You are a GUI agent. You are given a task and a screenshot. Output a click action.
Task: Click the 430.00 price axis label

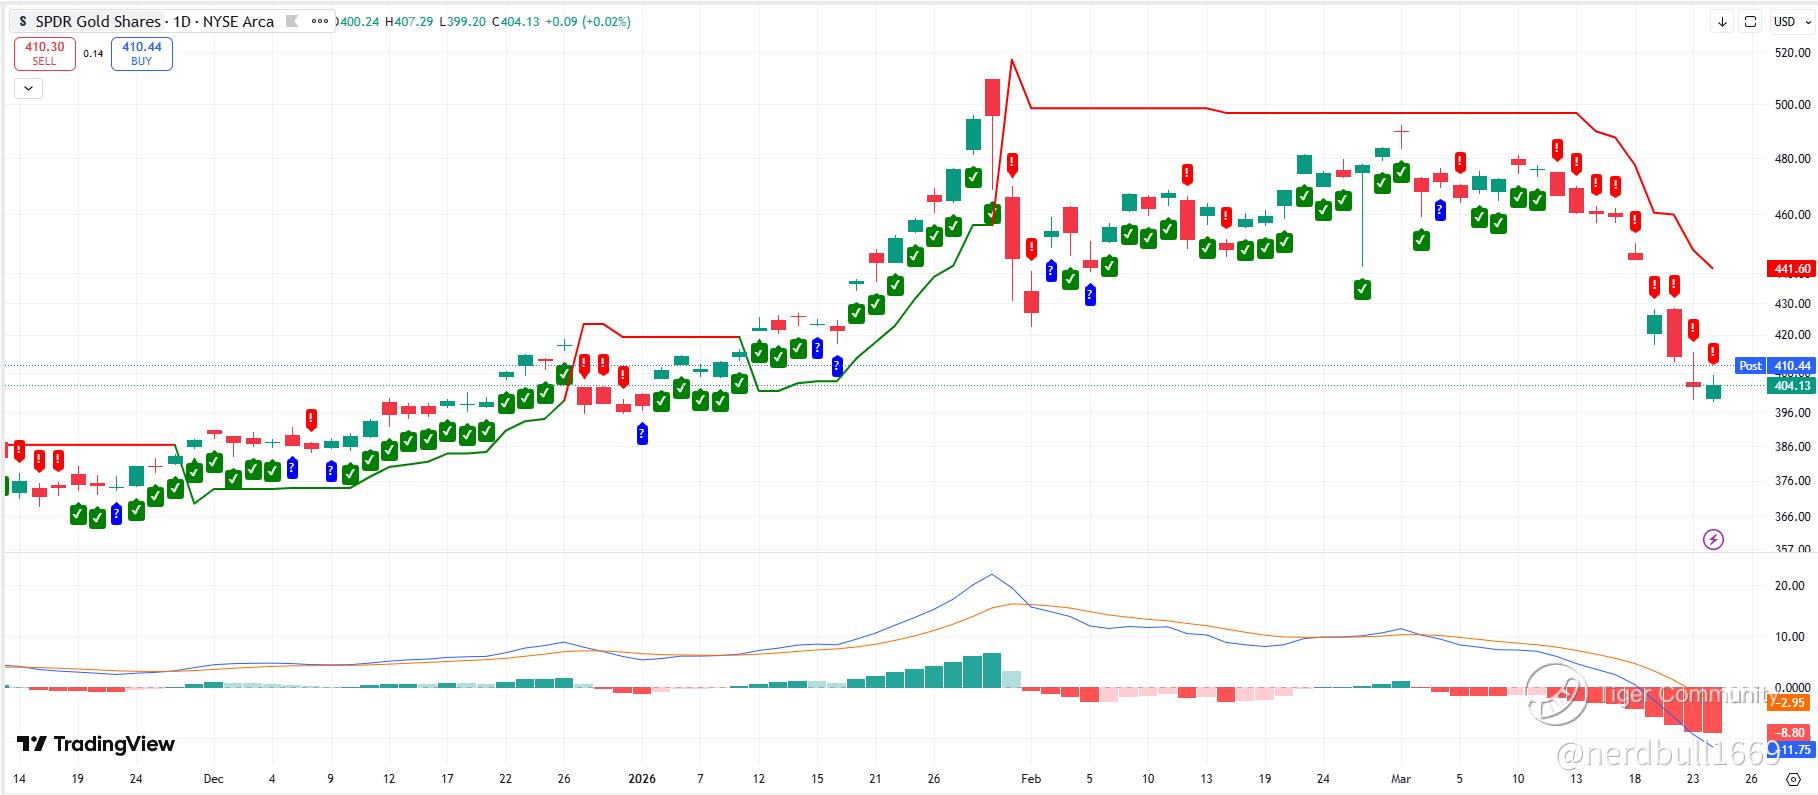click(1792, 303)
